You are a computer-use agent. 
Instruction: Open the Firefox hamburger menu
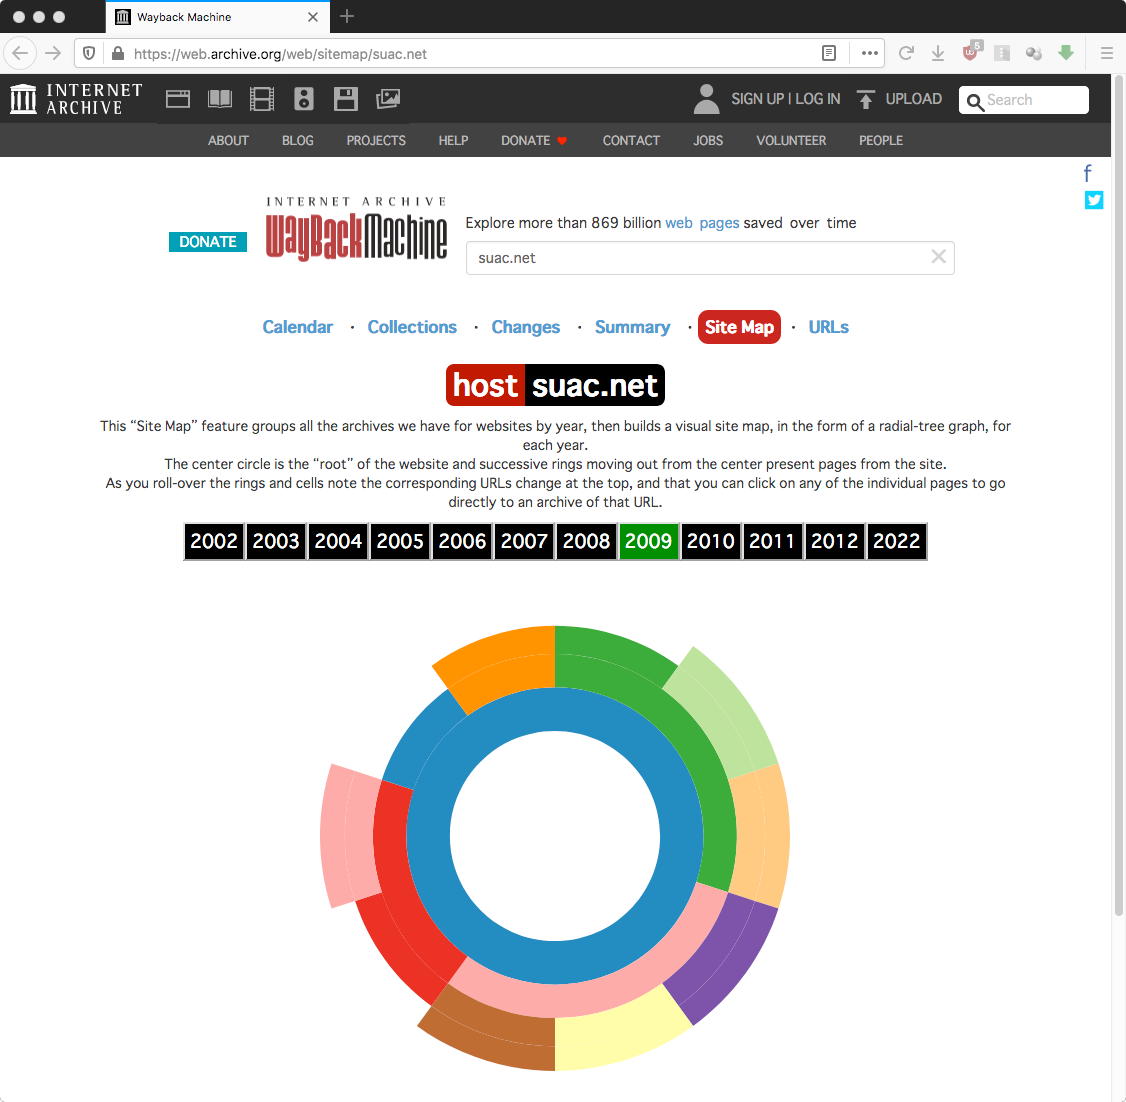click(1107, 53)
